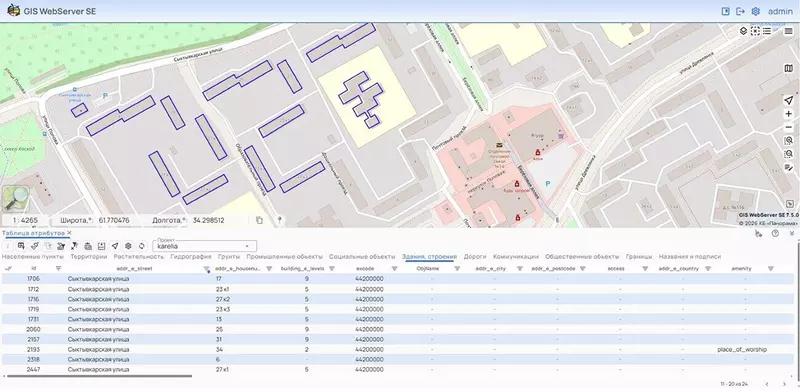
Task: Switch to Гидрография layer tab
Action: (191, 257)
